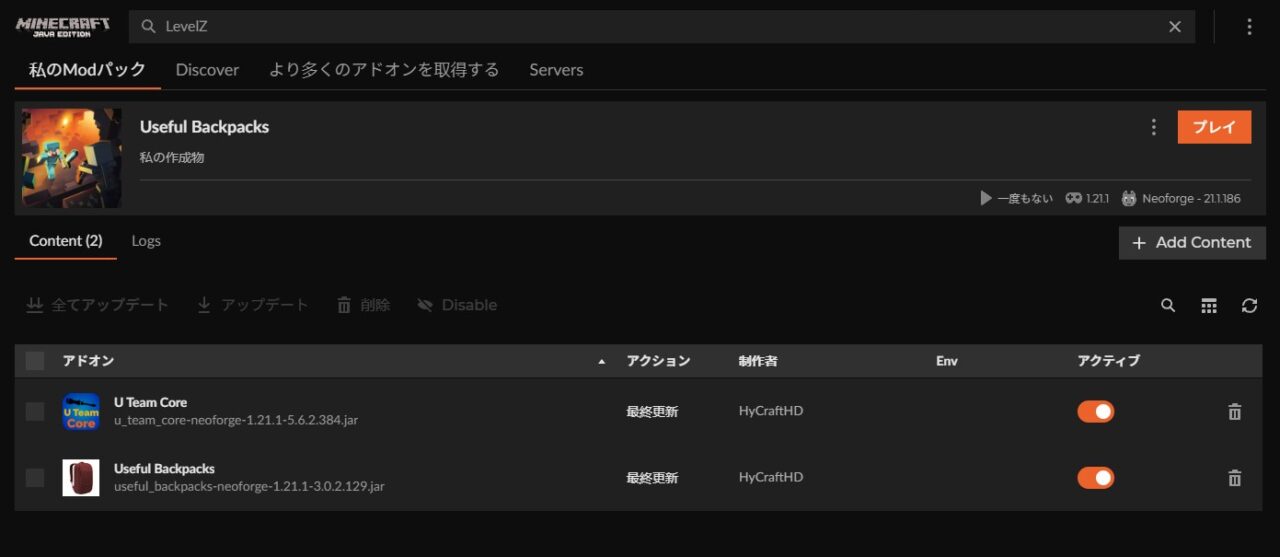This screenshot has width=1280, height=557.
Task: Tick the select-all checkbox in header
Action: [x=35, y=361]
